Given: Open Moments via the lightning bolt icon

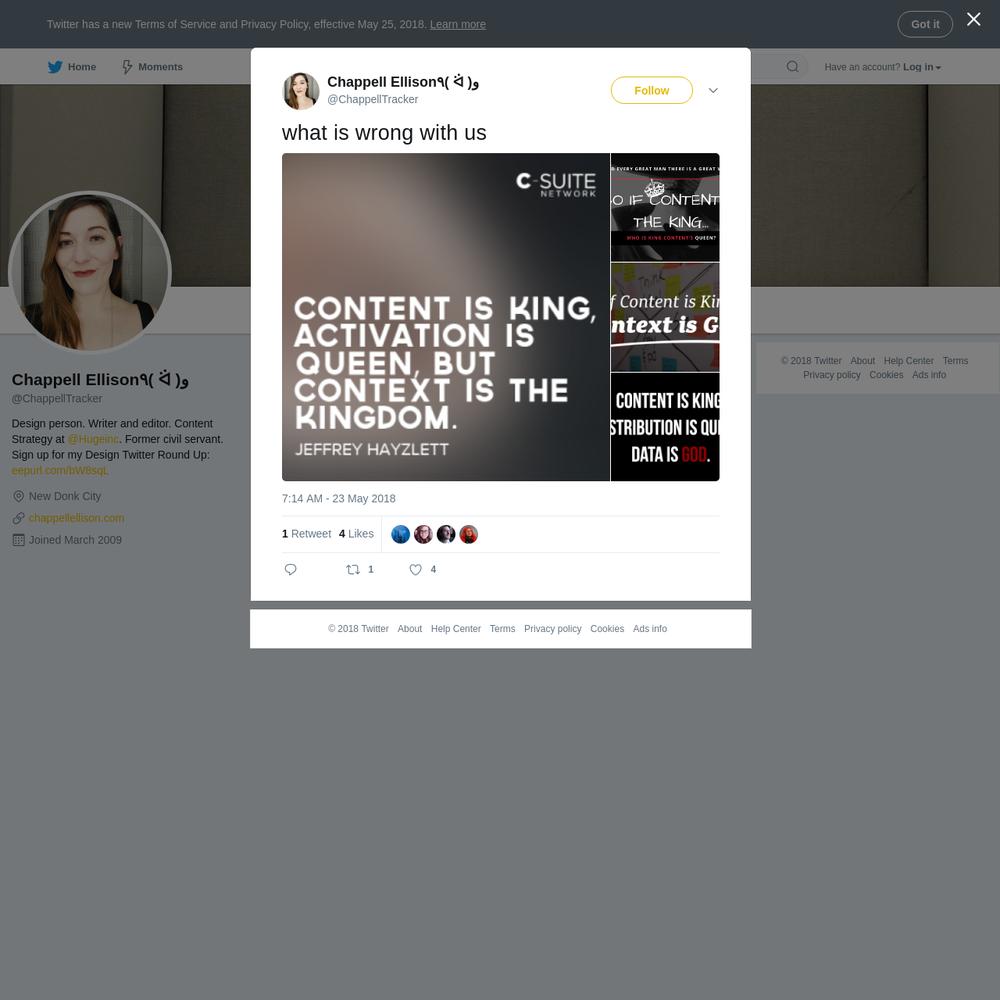Looking at the screenshot, I should 128,67.
